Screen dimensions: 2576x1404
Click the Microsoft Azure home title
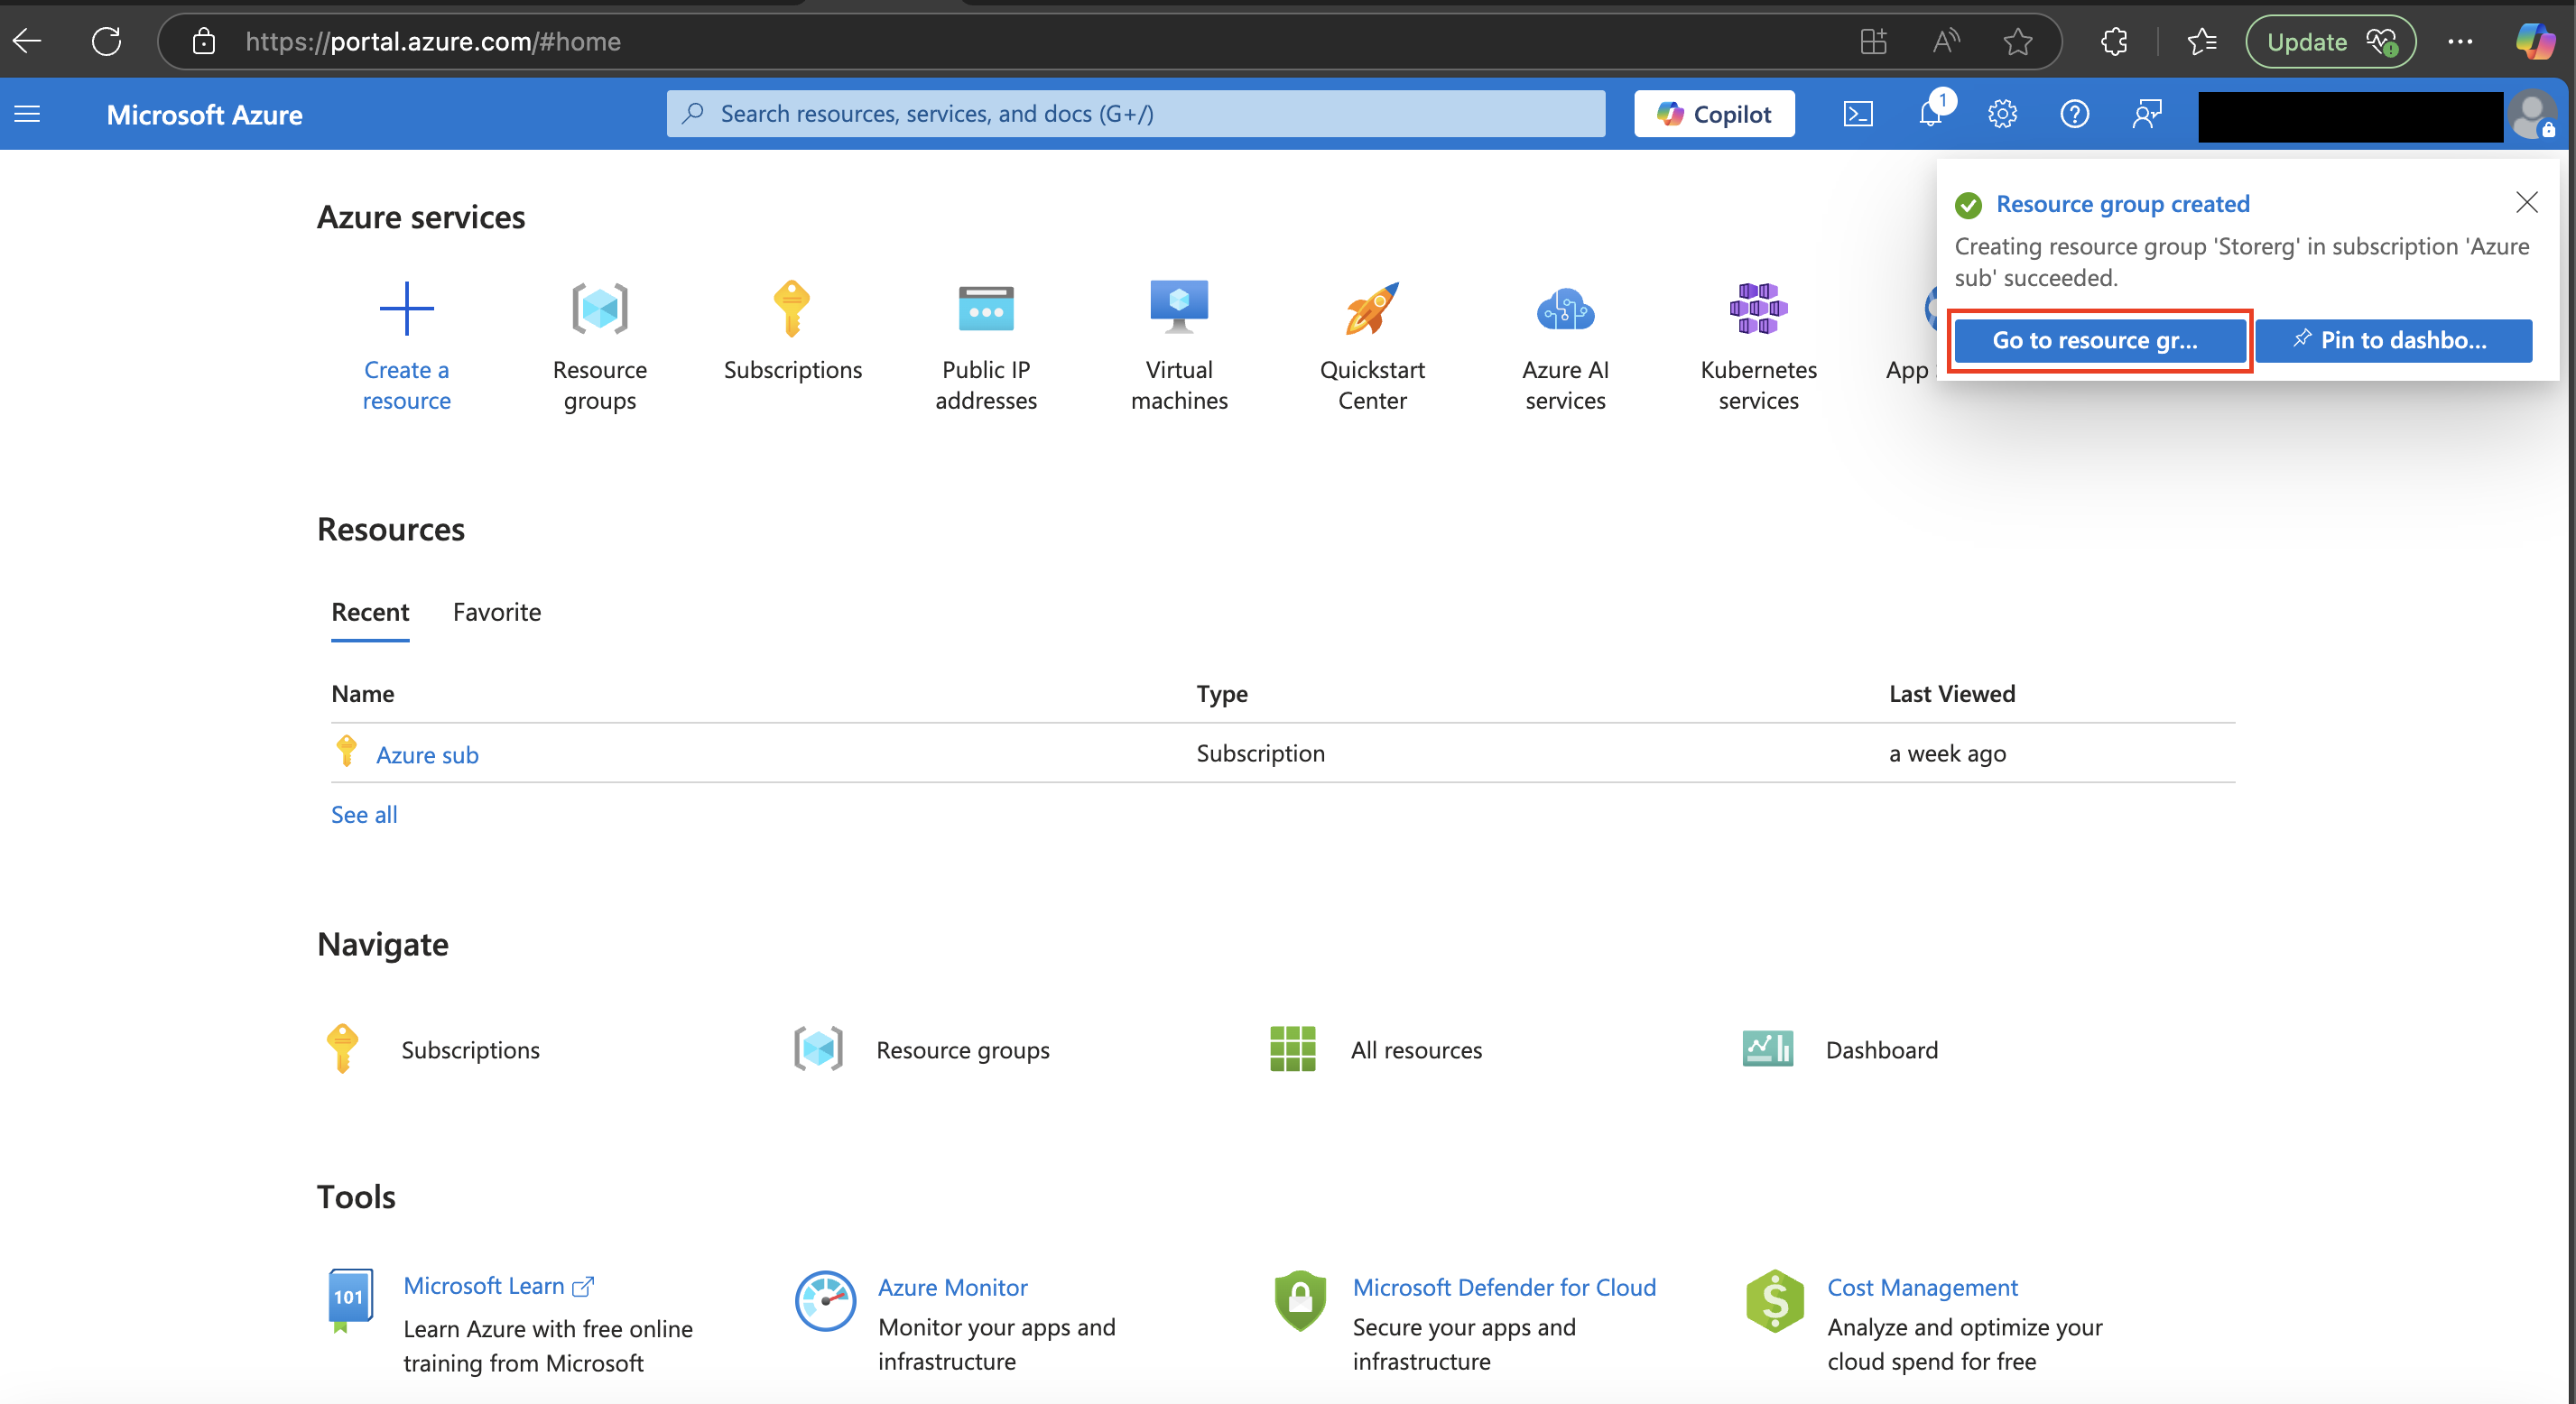[x=204, y=114]
